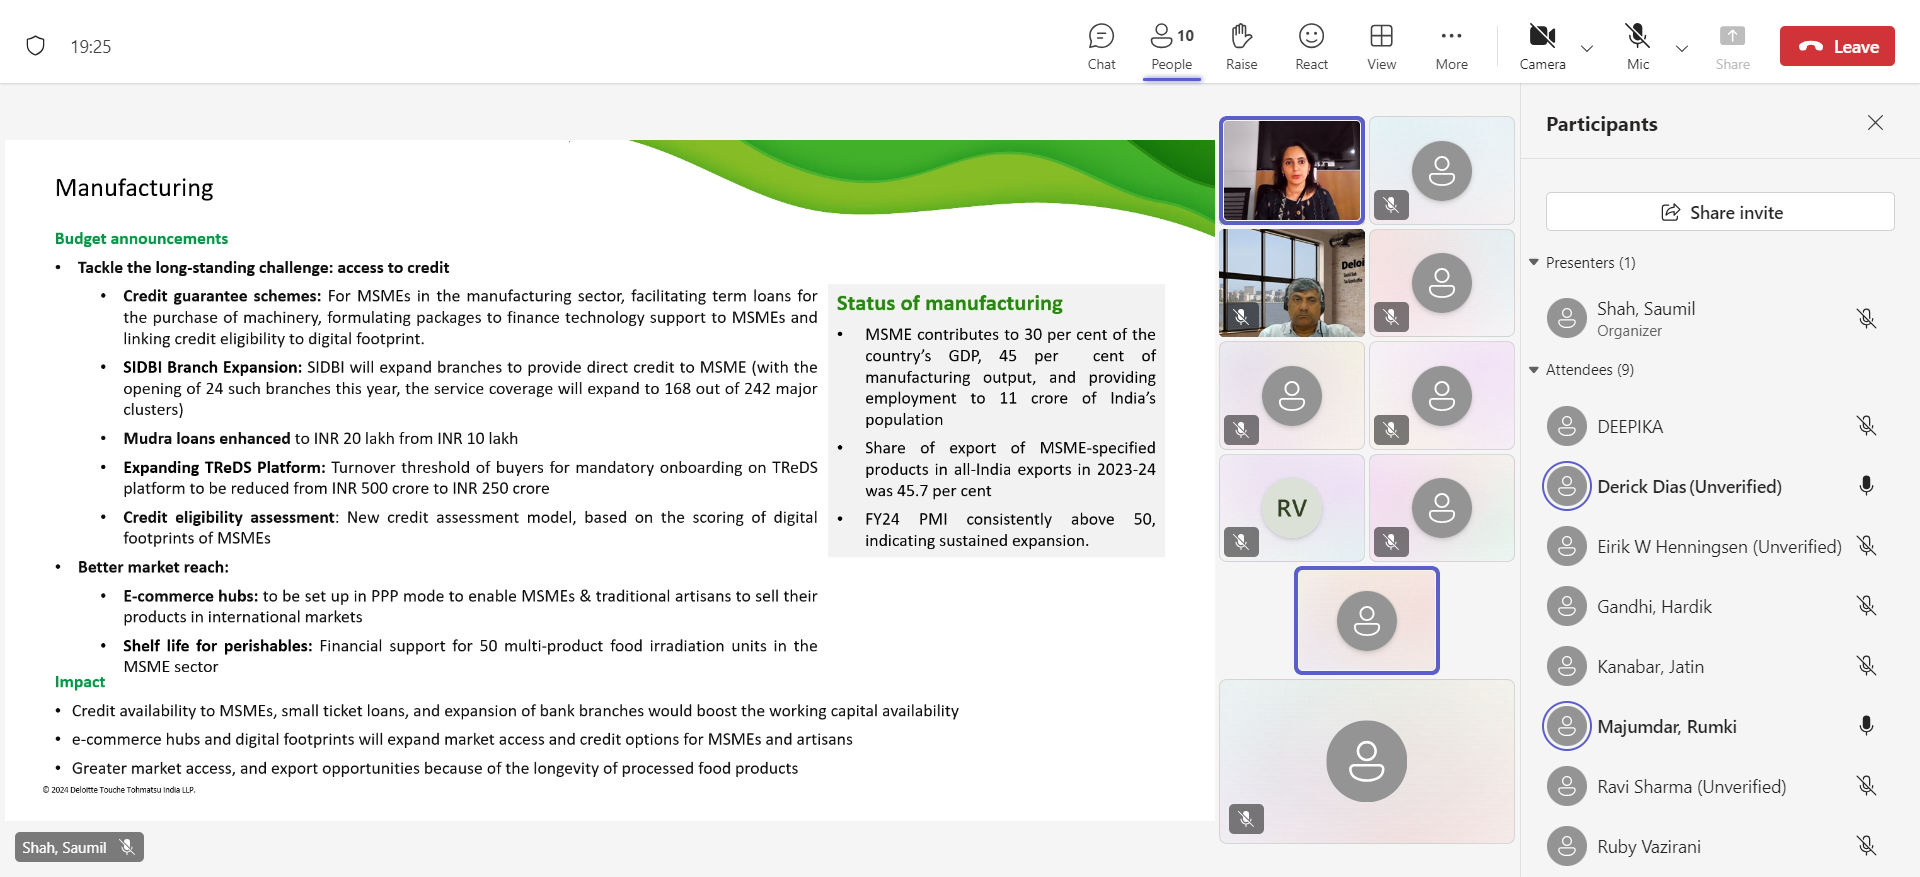Collapse the Attendees section

[x=1534, y=369]
